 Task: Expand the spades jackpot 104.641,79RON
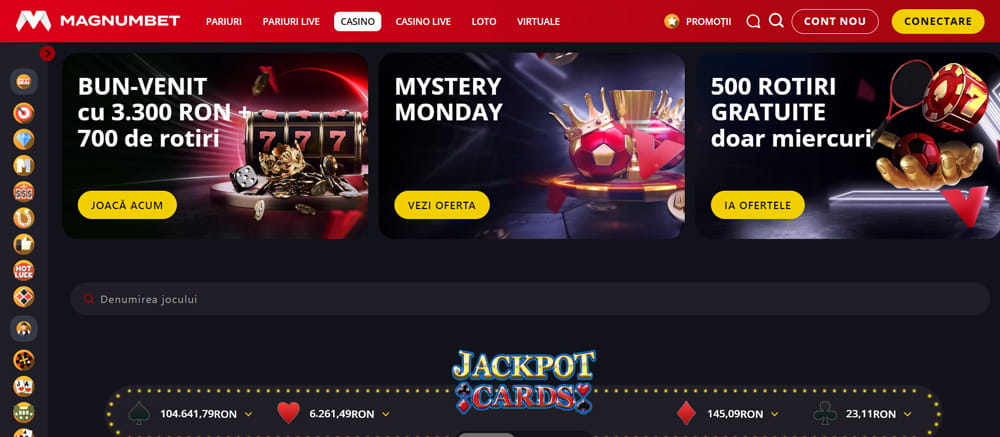coord(249,414)
